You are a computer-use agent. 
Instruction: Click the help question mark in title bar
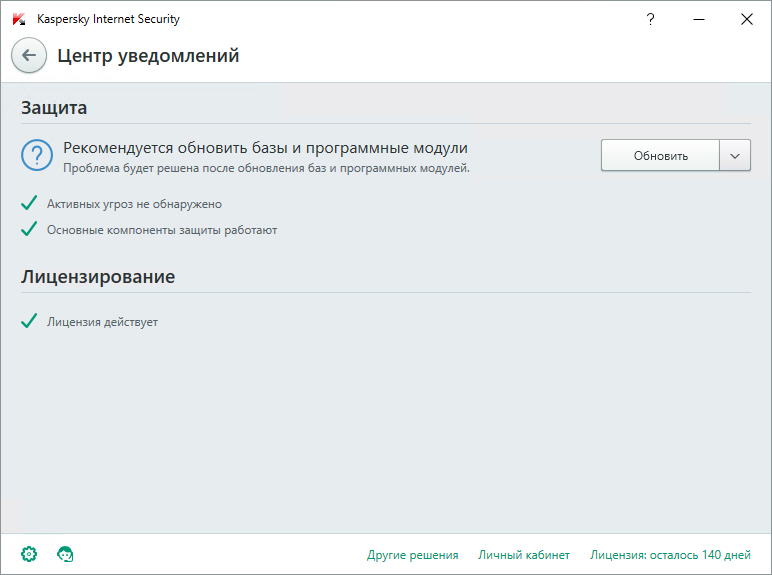(x=650, y=19)
